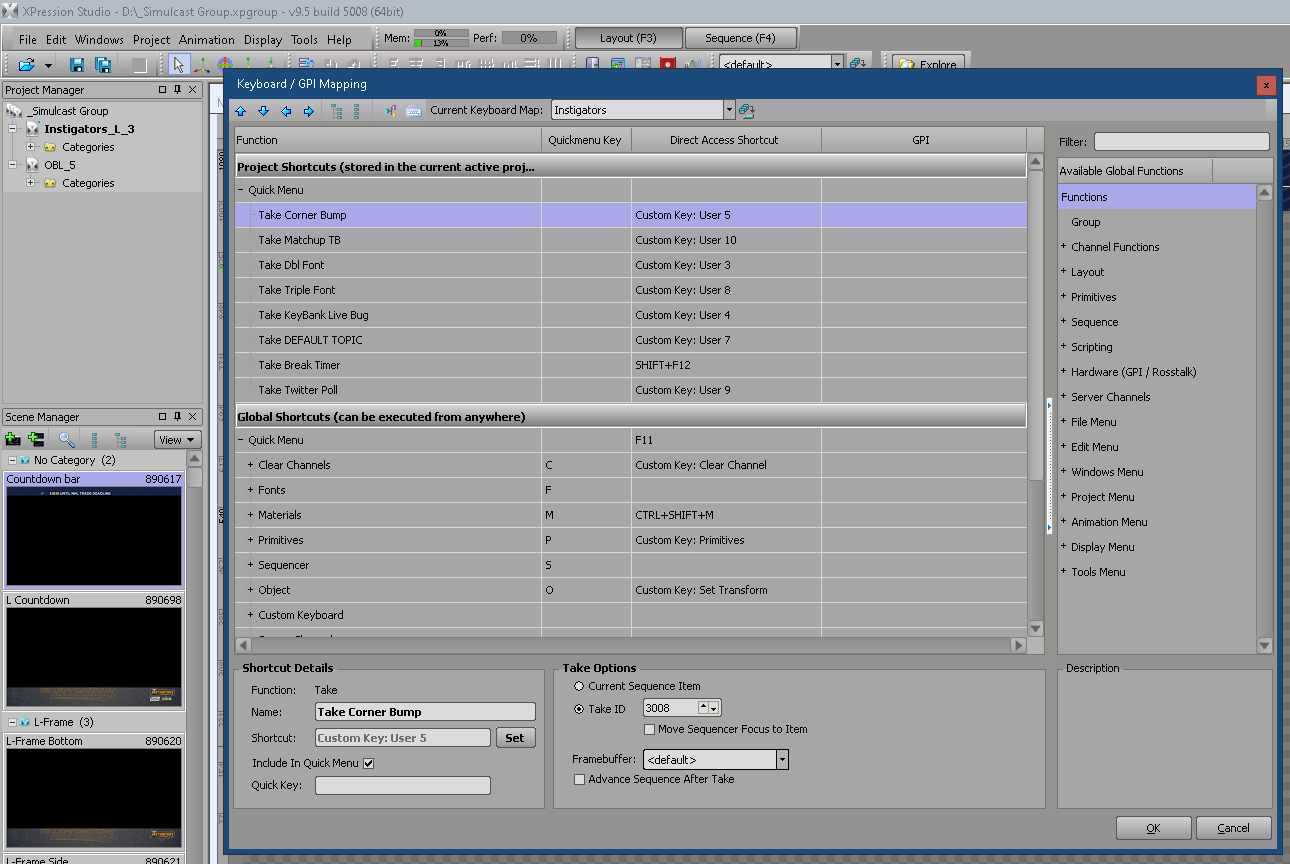Select the arrow pointer tool in main toolbar

[179, 65]
